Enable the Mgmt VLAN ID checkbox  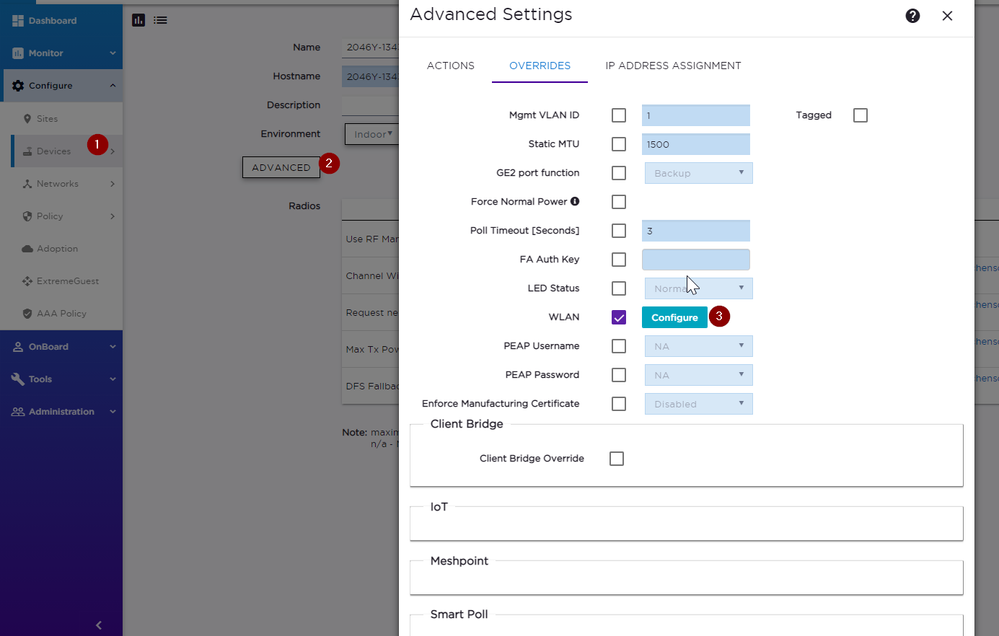(618, 116)
